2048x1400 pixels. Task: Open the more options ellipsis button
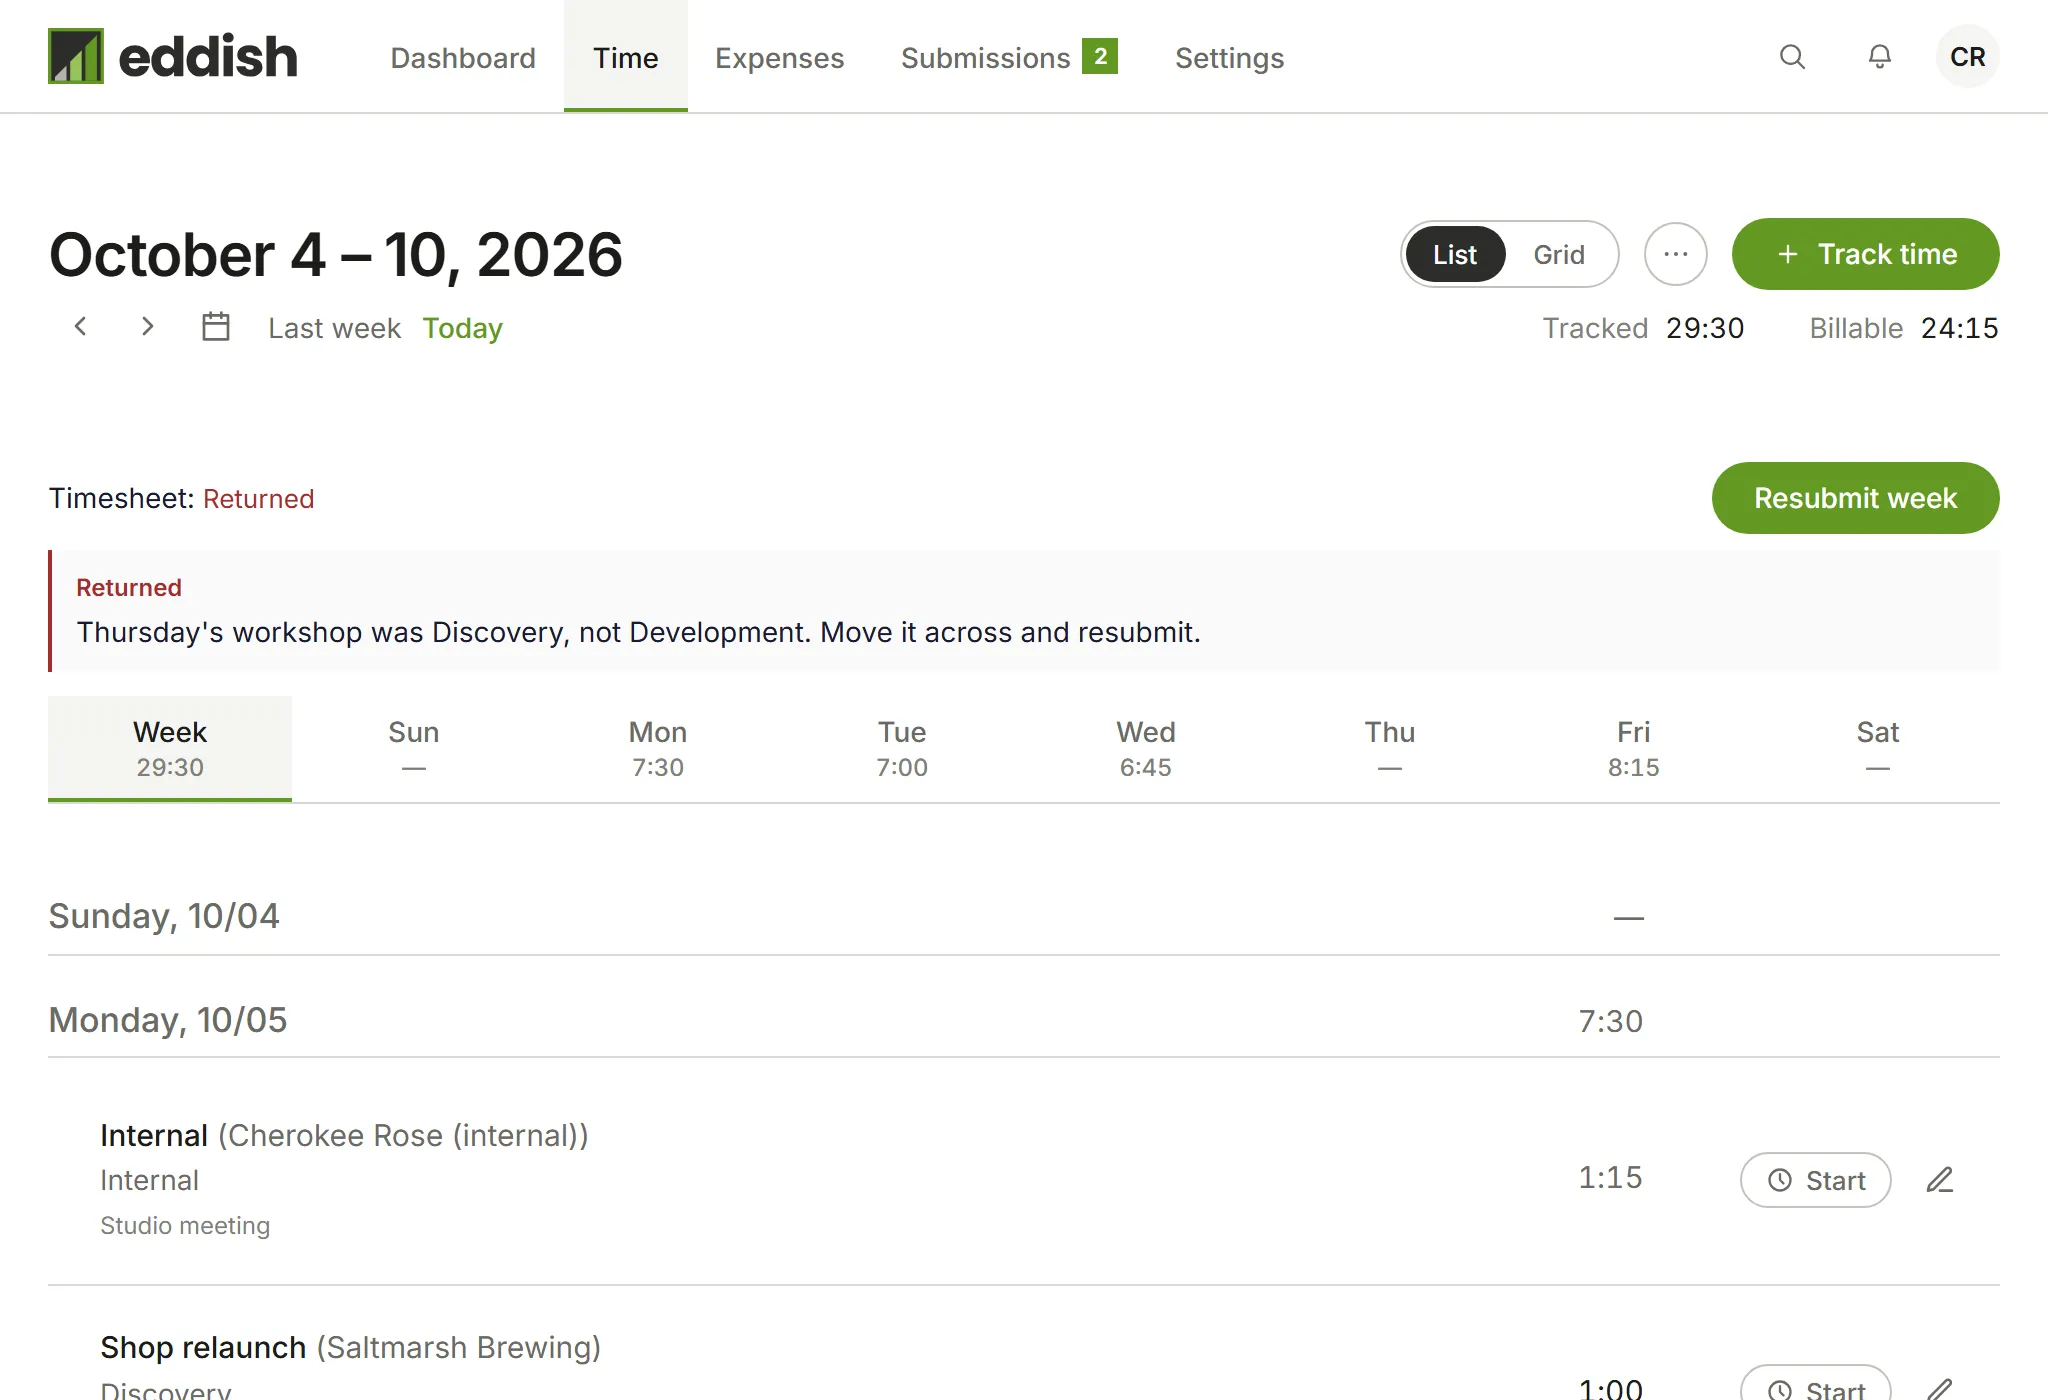pos(1676,254)
